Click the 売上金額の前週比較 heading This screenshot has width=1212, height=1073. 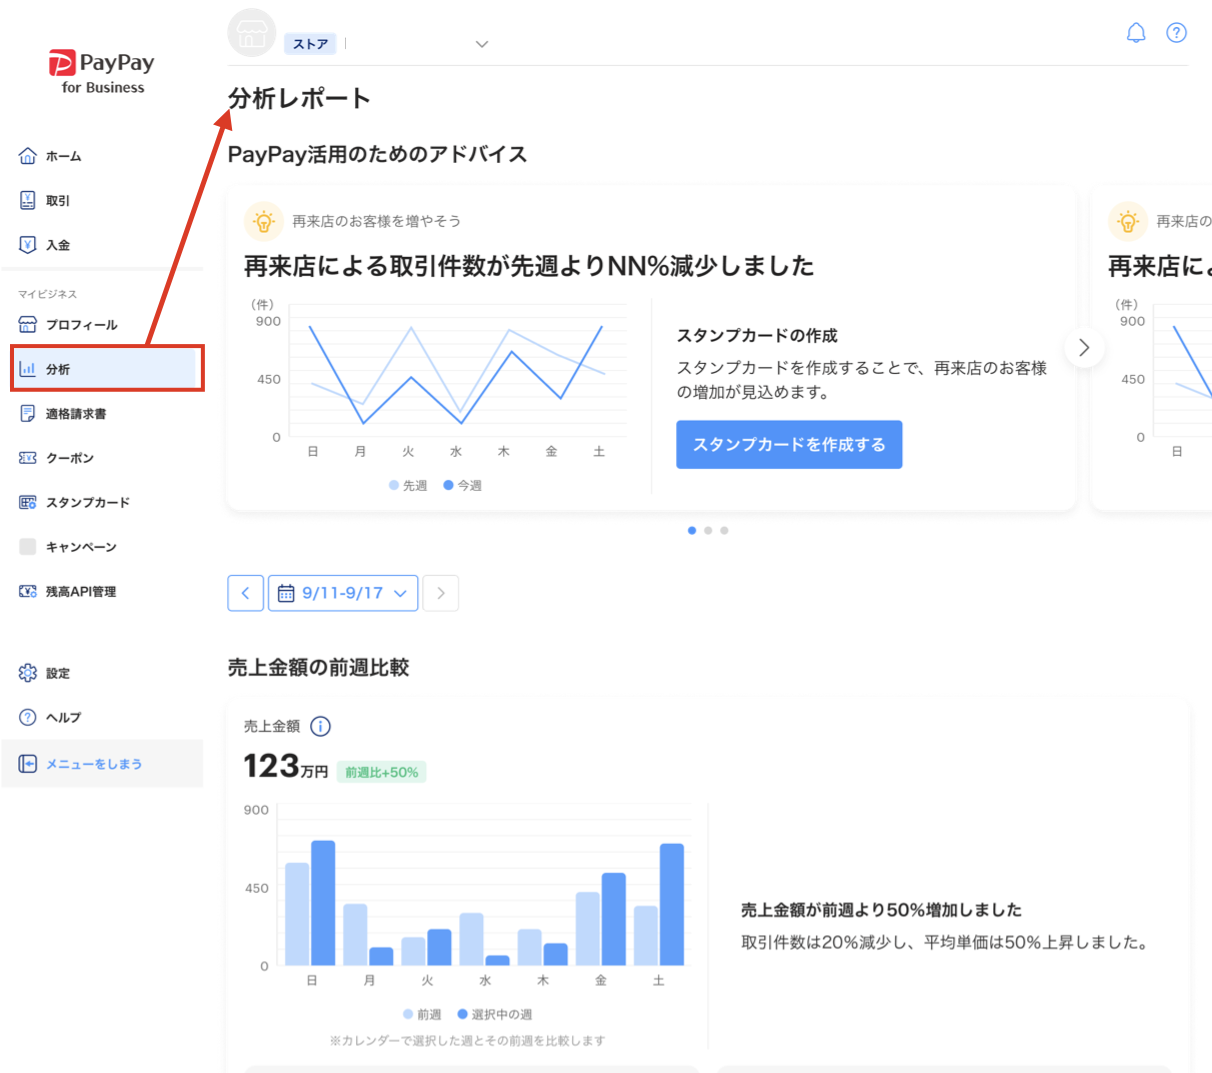coord(319,667)
